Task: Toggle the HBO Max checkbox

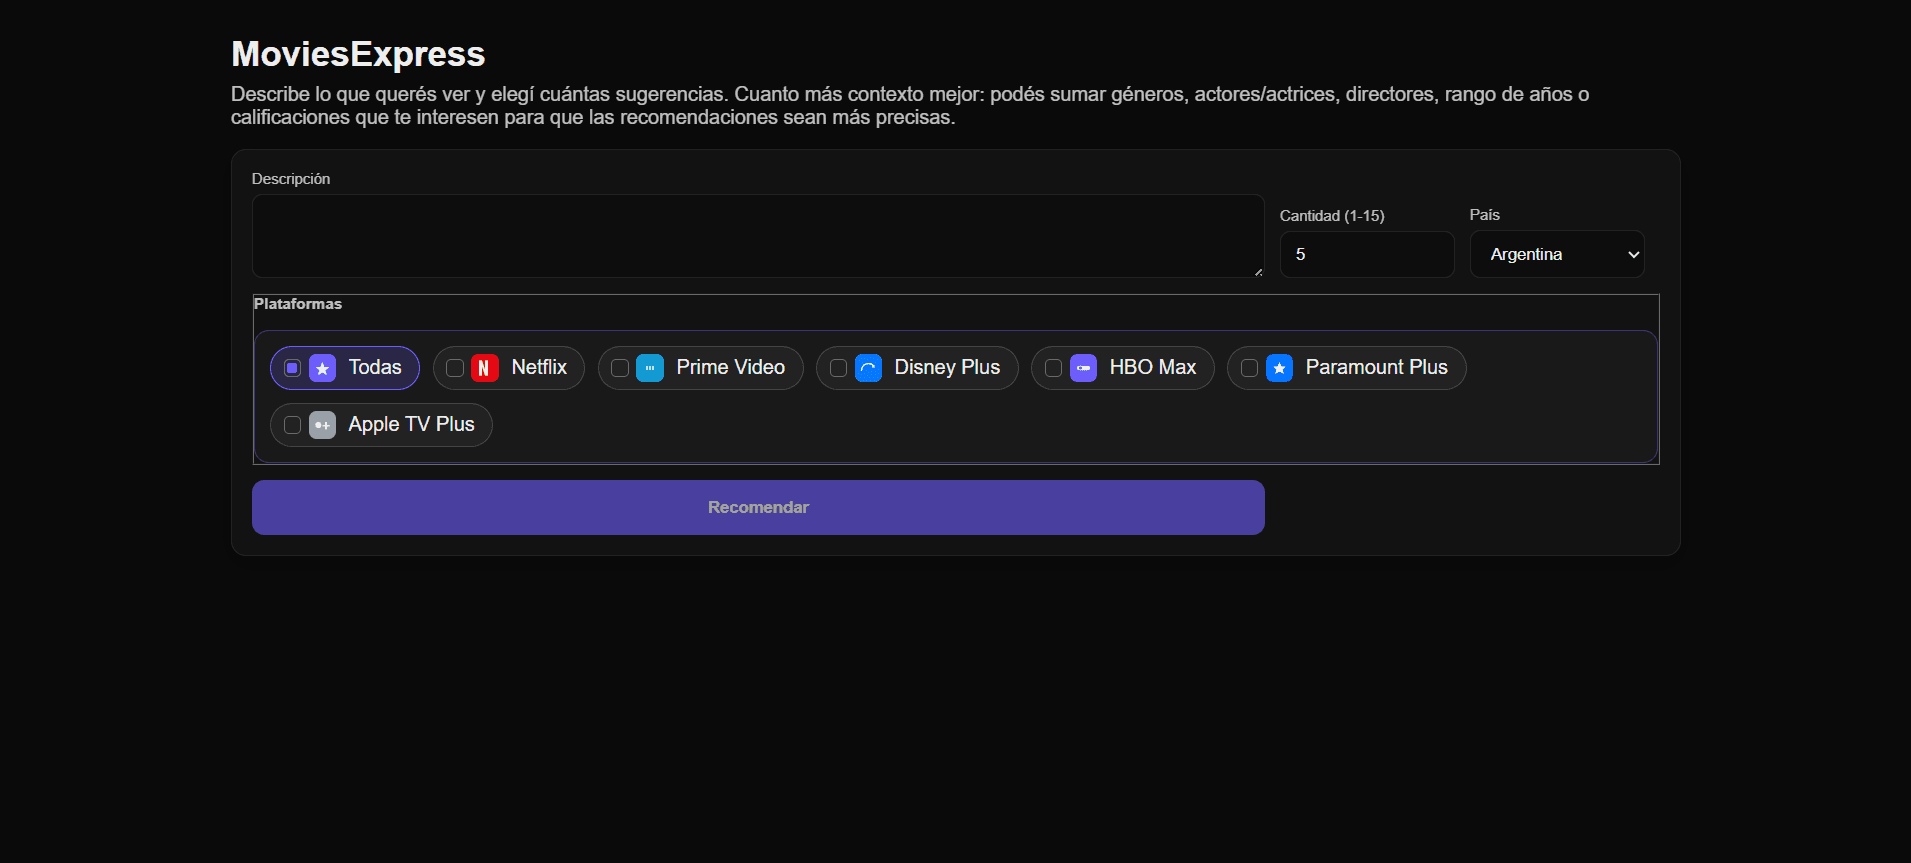Action: tap(1053, 368)
